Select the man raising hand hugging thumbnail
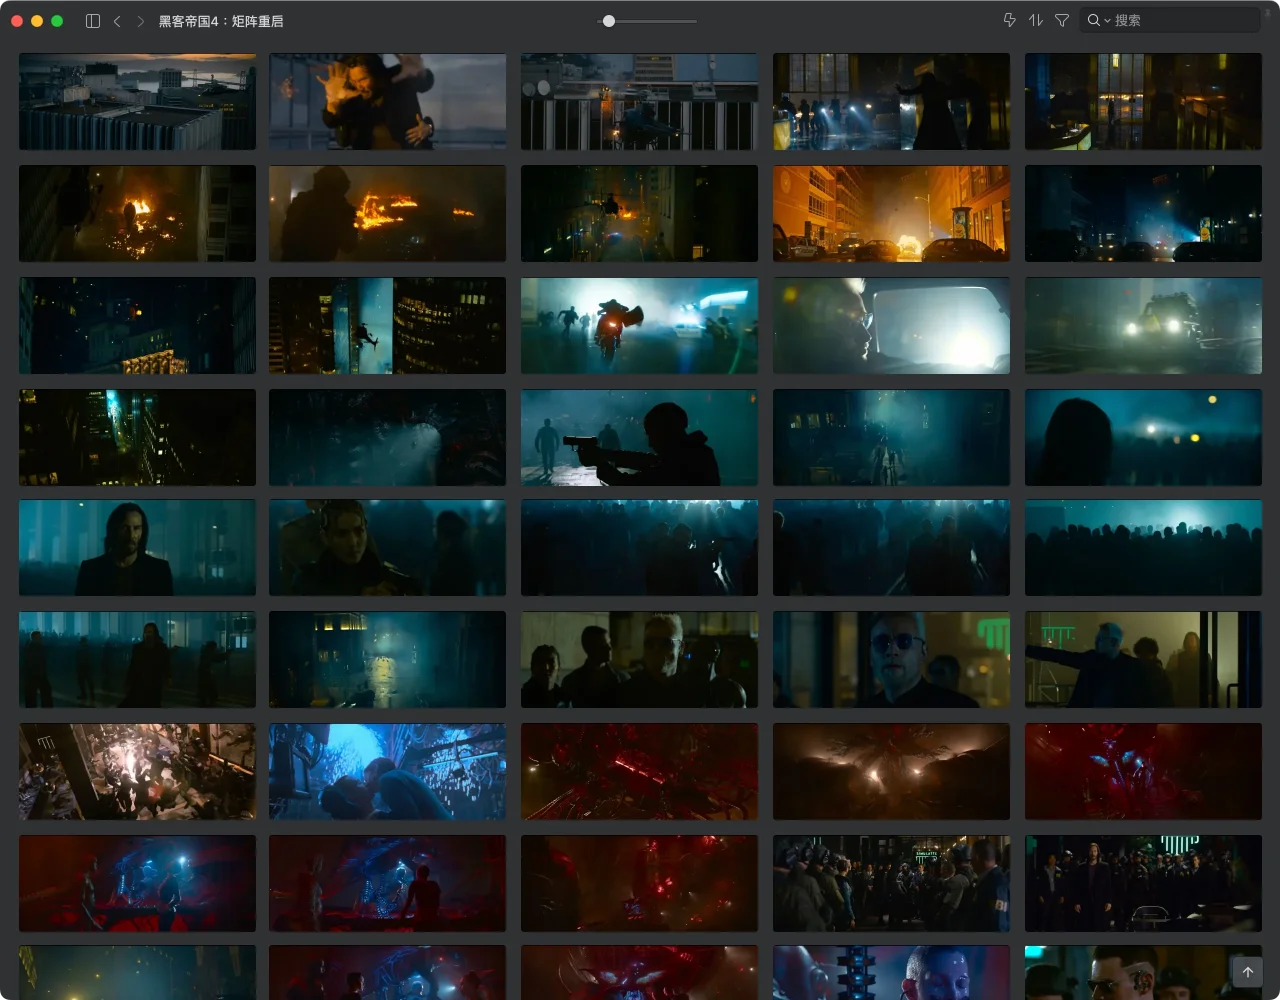This screenshot has width=1280, height=1000. tap(387, 102)
